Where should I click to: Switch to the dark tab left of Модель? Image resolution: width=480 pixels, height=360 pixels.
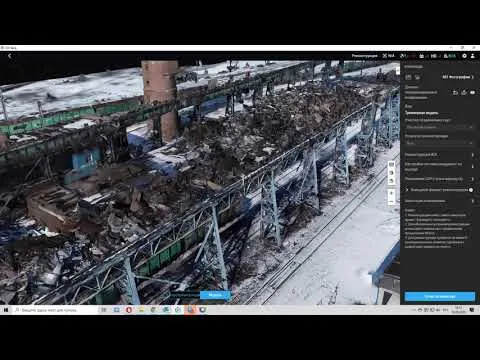(x=185, y=295)
